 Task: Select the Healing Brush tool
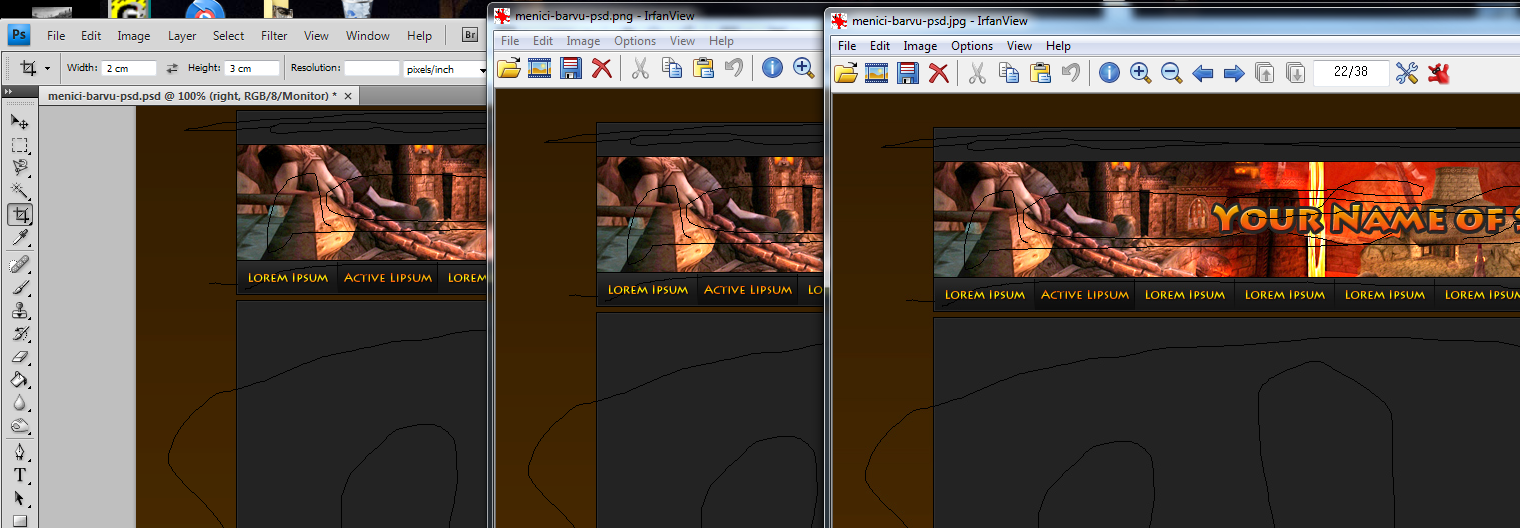pyautogui.click(x=20, y=265)
